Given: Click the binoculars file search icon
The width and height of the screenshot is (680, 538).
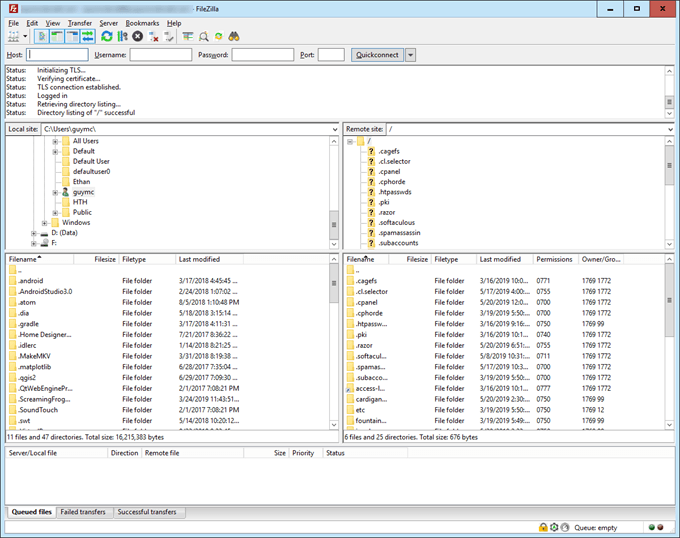Looking at the screenshot, I should [x=235, y=36].
